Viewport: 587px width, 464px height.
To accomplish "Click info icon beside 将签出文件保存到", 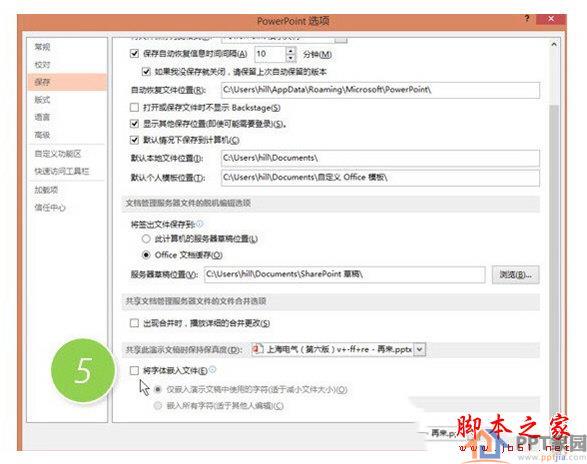I will click(200, 224).
